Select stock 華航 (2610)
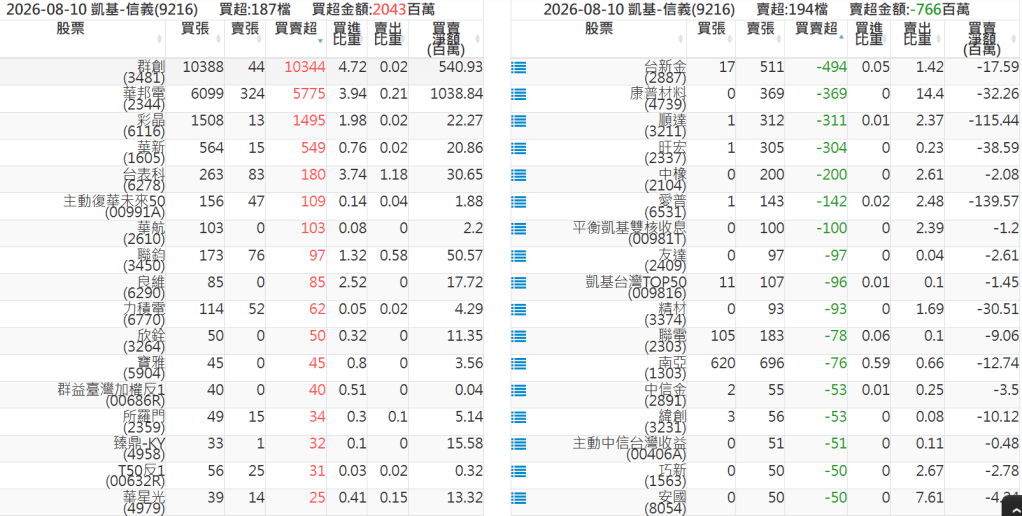This screenshot has height=516, width=1022. point(144,234)
